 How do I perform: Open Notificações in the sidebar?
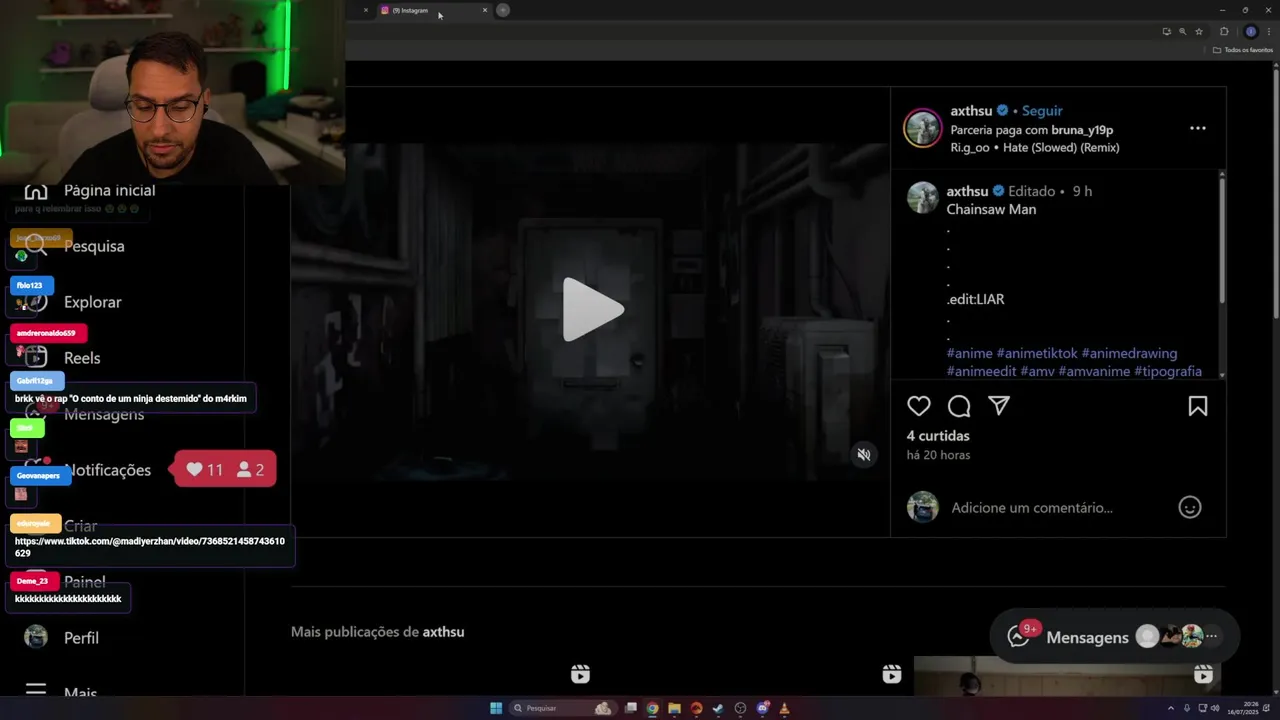click(x=90, y=470)
